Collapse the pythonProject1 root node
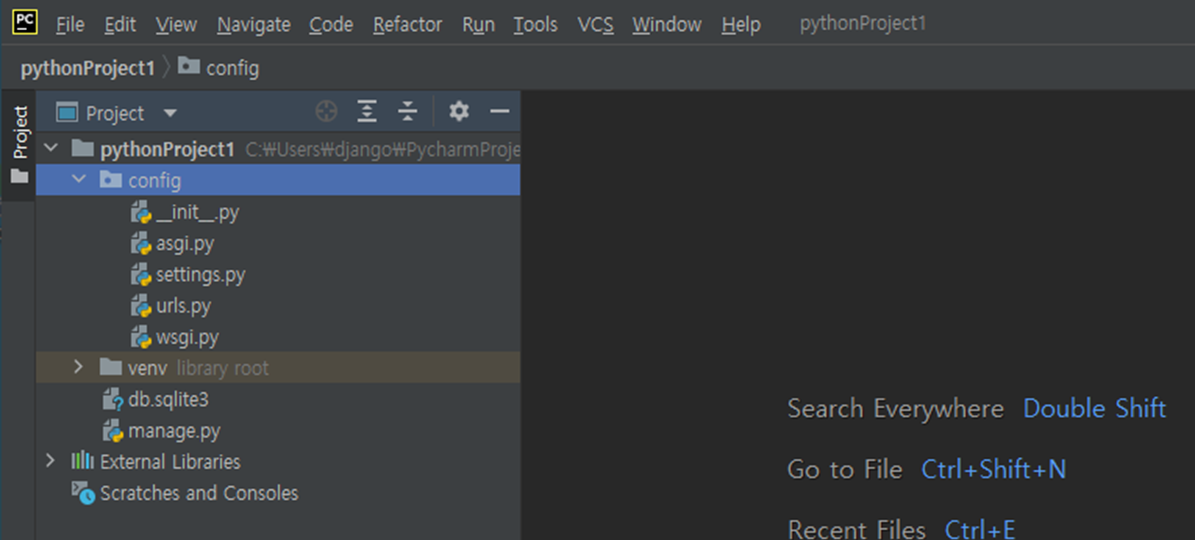The height and width of the screenshot is (540, 1195). pyautogui.click(x=51, y=149)
